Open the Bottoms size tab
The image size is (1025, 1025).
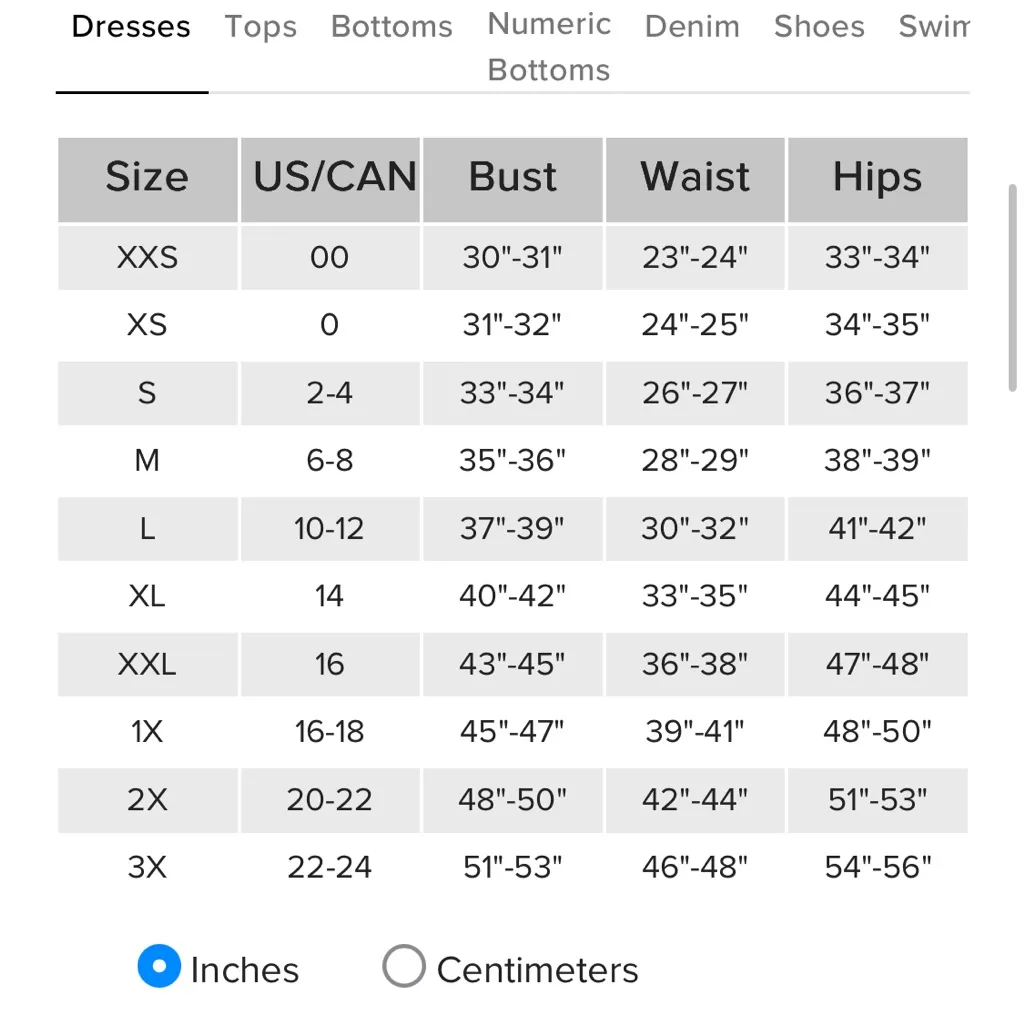tap(392, 27)
